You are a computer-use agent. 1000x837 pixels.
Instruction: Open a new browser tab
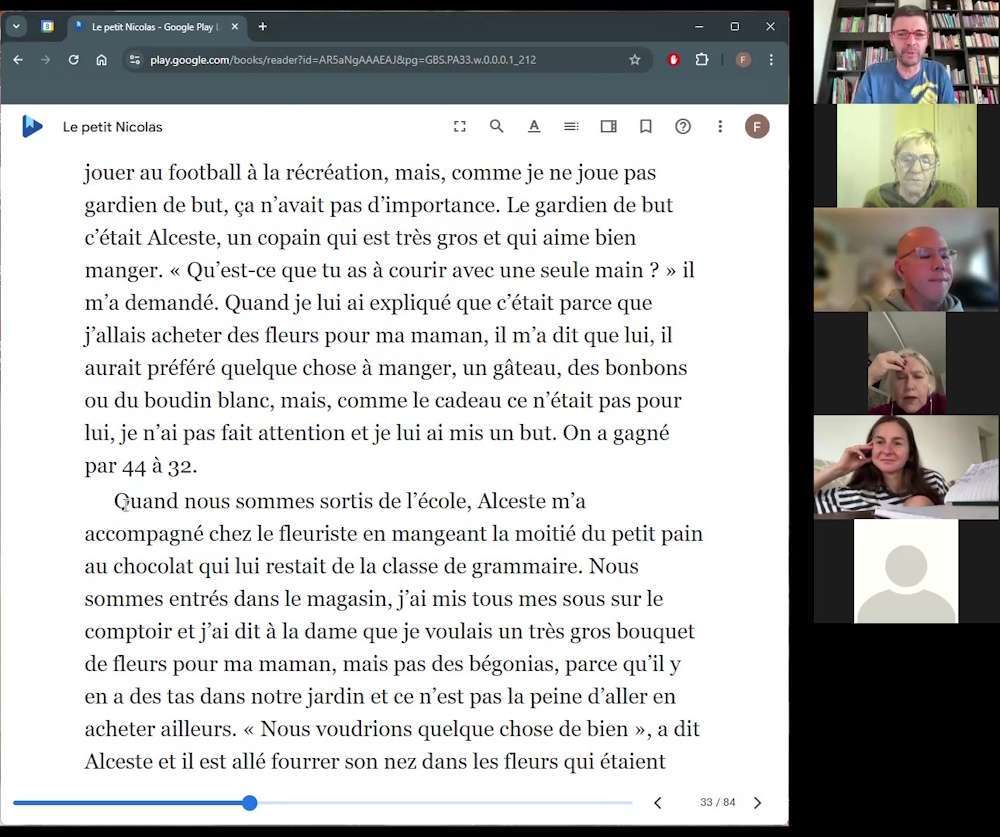(262, 27)
